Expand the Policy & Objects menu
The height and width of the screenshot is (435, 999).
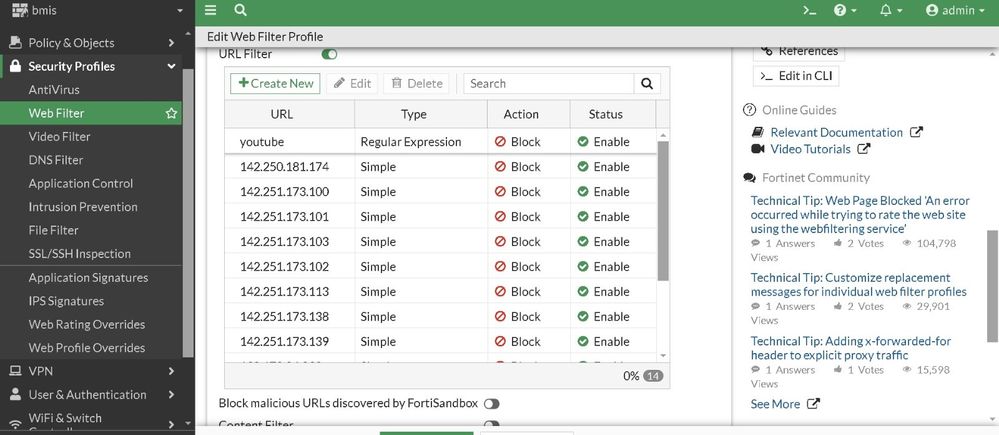[90, 43]
